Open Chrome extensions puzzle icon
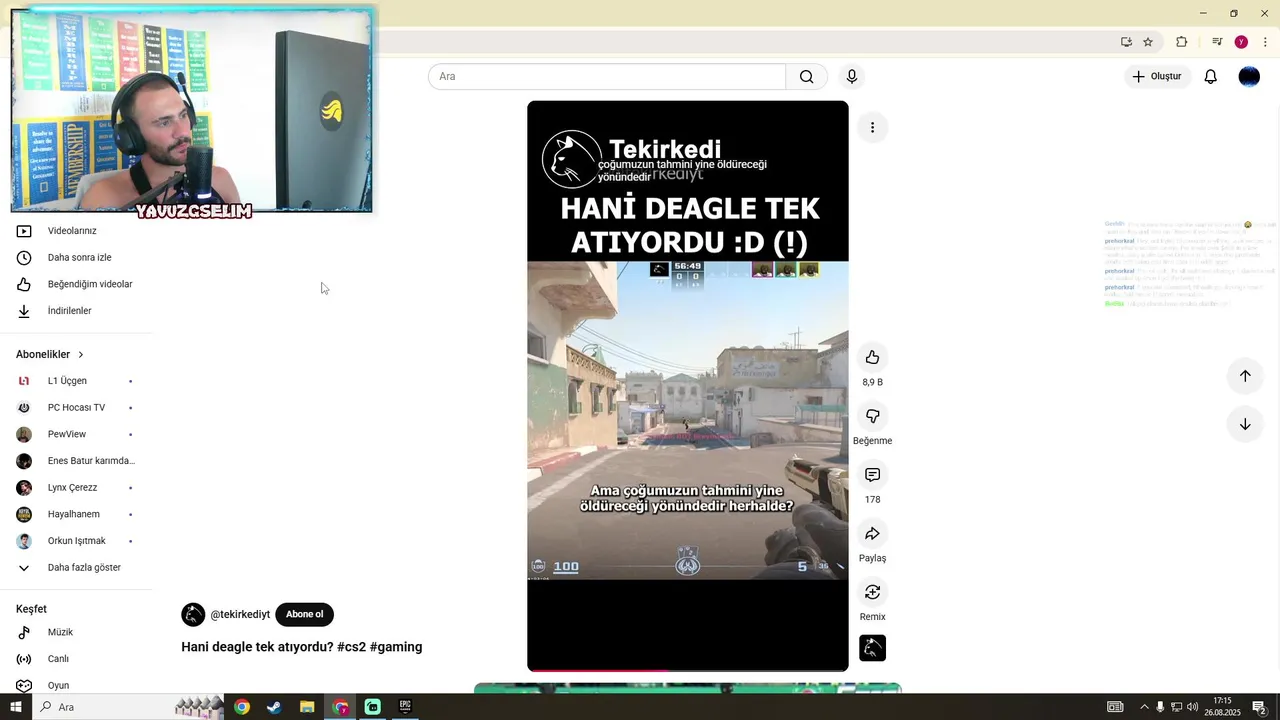This screenshot has height=720, width=1280. coord(1182,42)
